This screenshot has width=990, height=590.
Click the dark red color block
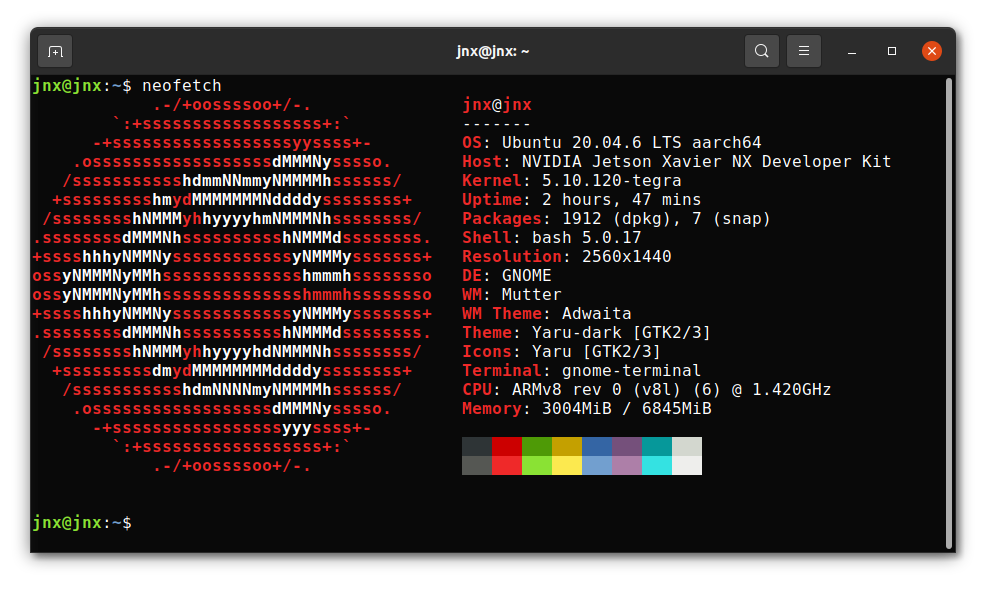click(507, 447)
